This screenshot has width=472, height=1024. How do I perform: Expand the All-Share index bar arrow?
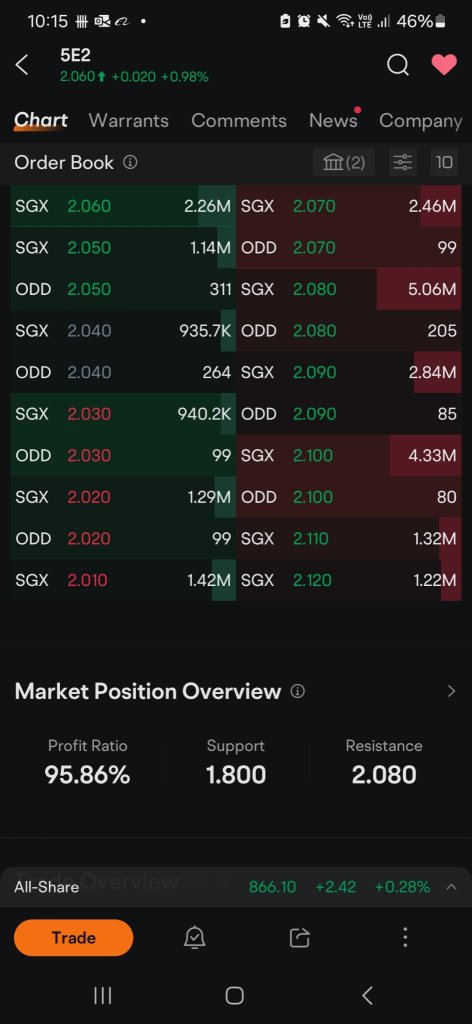(x=451, y=886)
